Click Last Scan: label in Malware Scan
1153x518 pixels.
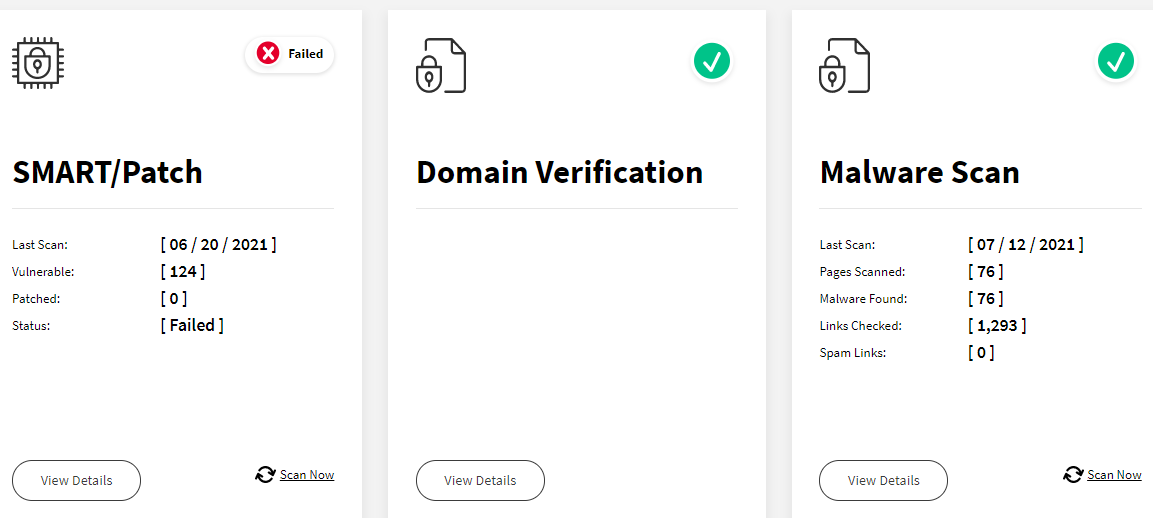point(847,245)
